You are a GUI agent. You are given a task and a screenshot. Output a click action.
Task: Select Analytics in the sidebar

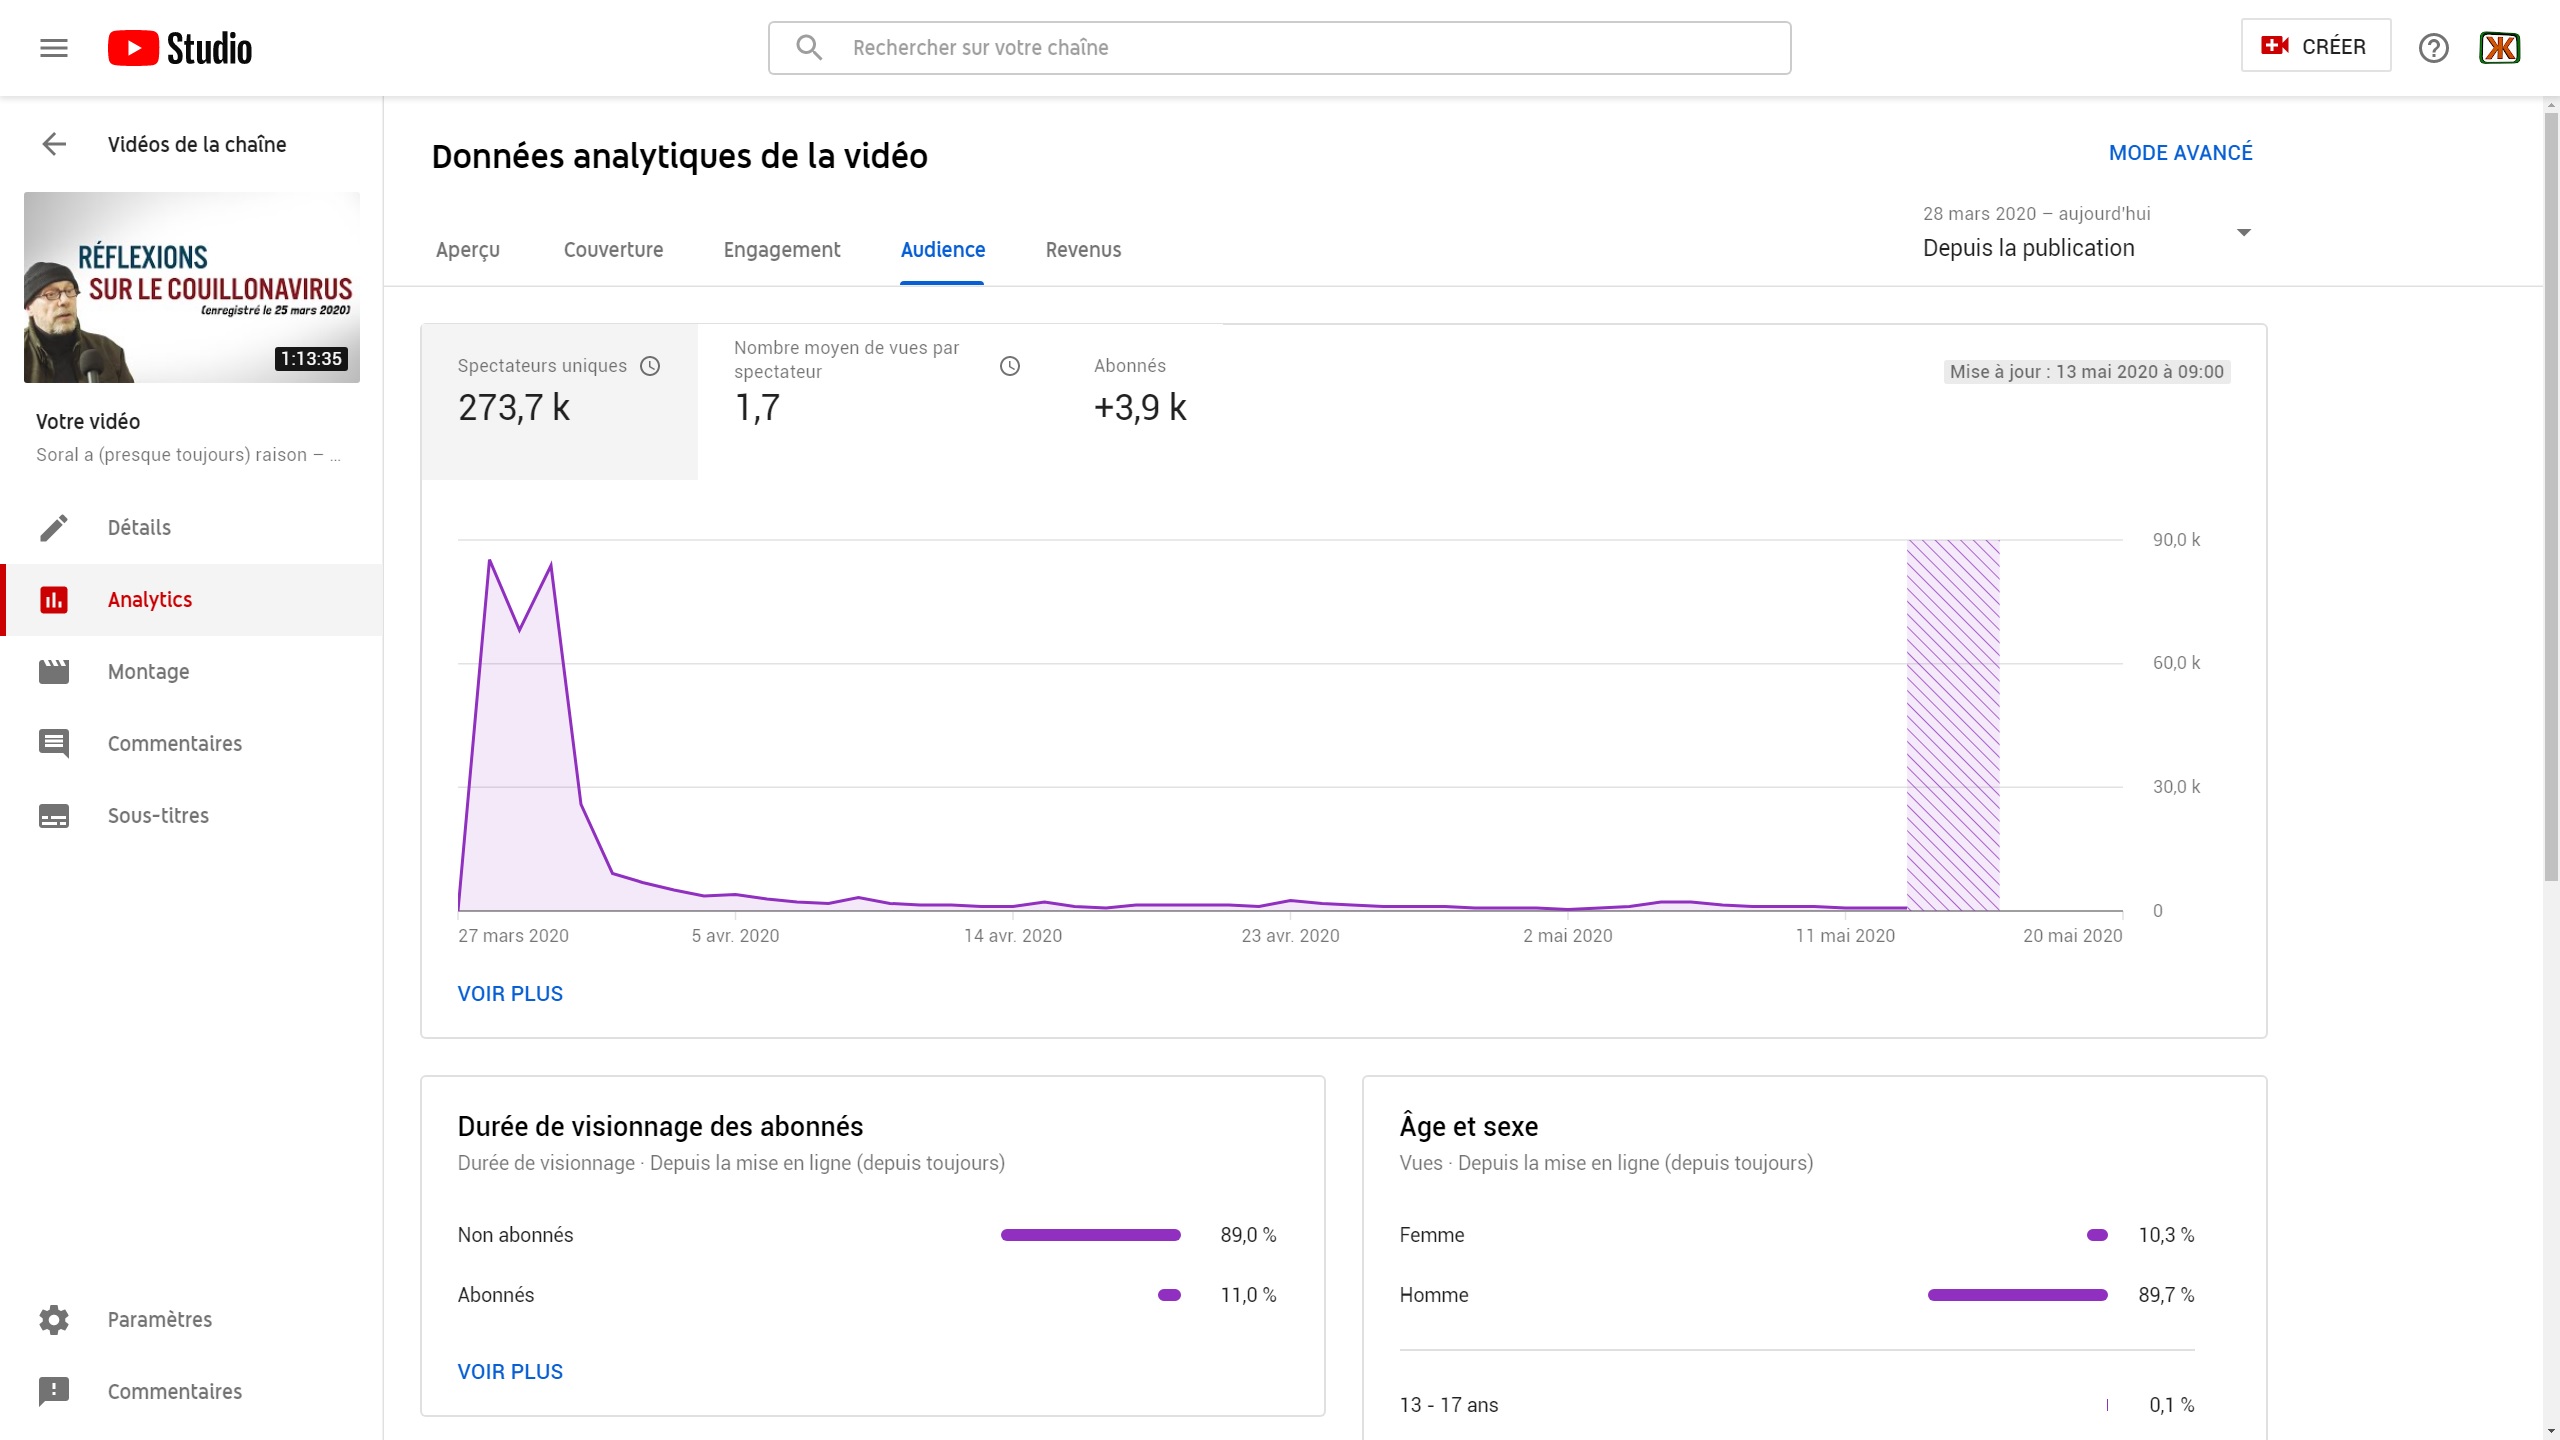(192, 600)
